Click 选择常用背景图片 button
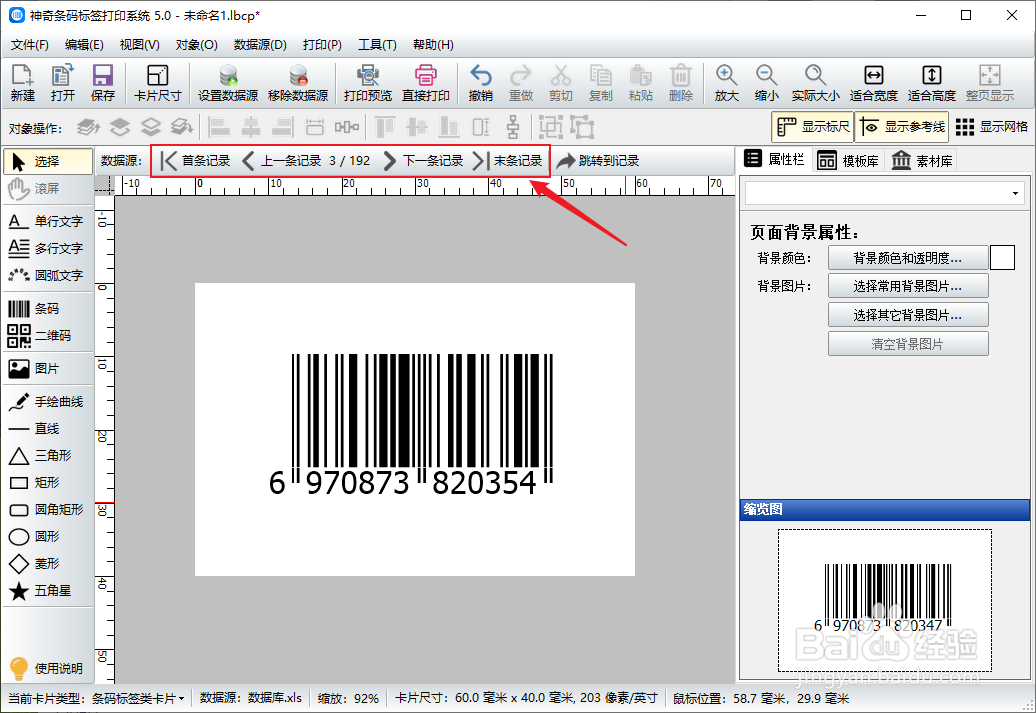 (908, 286)
